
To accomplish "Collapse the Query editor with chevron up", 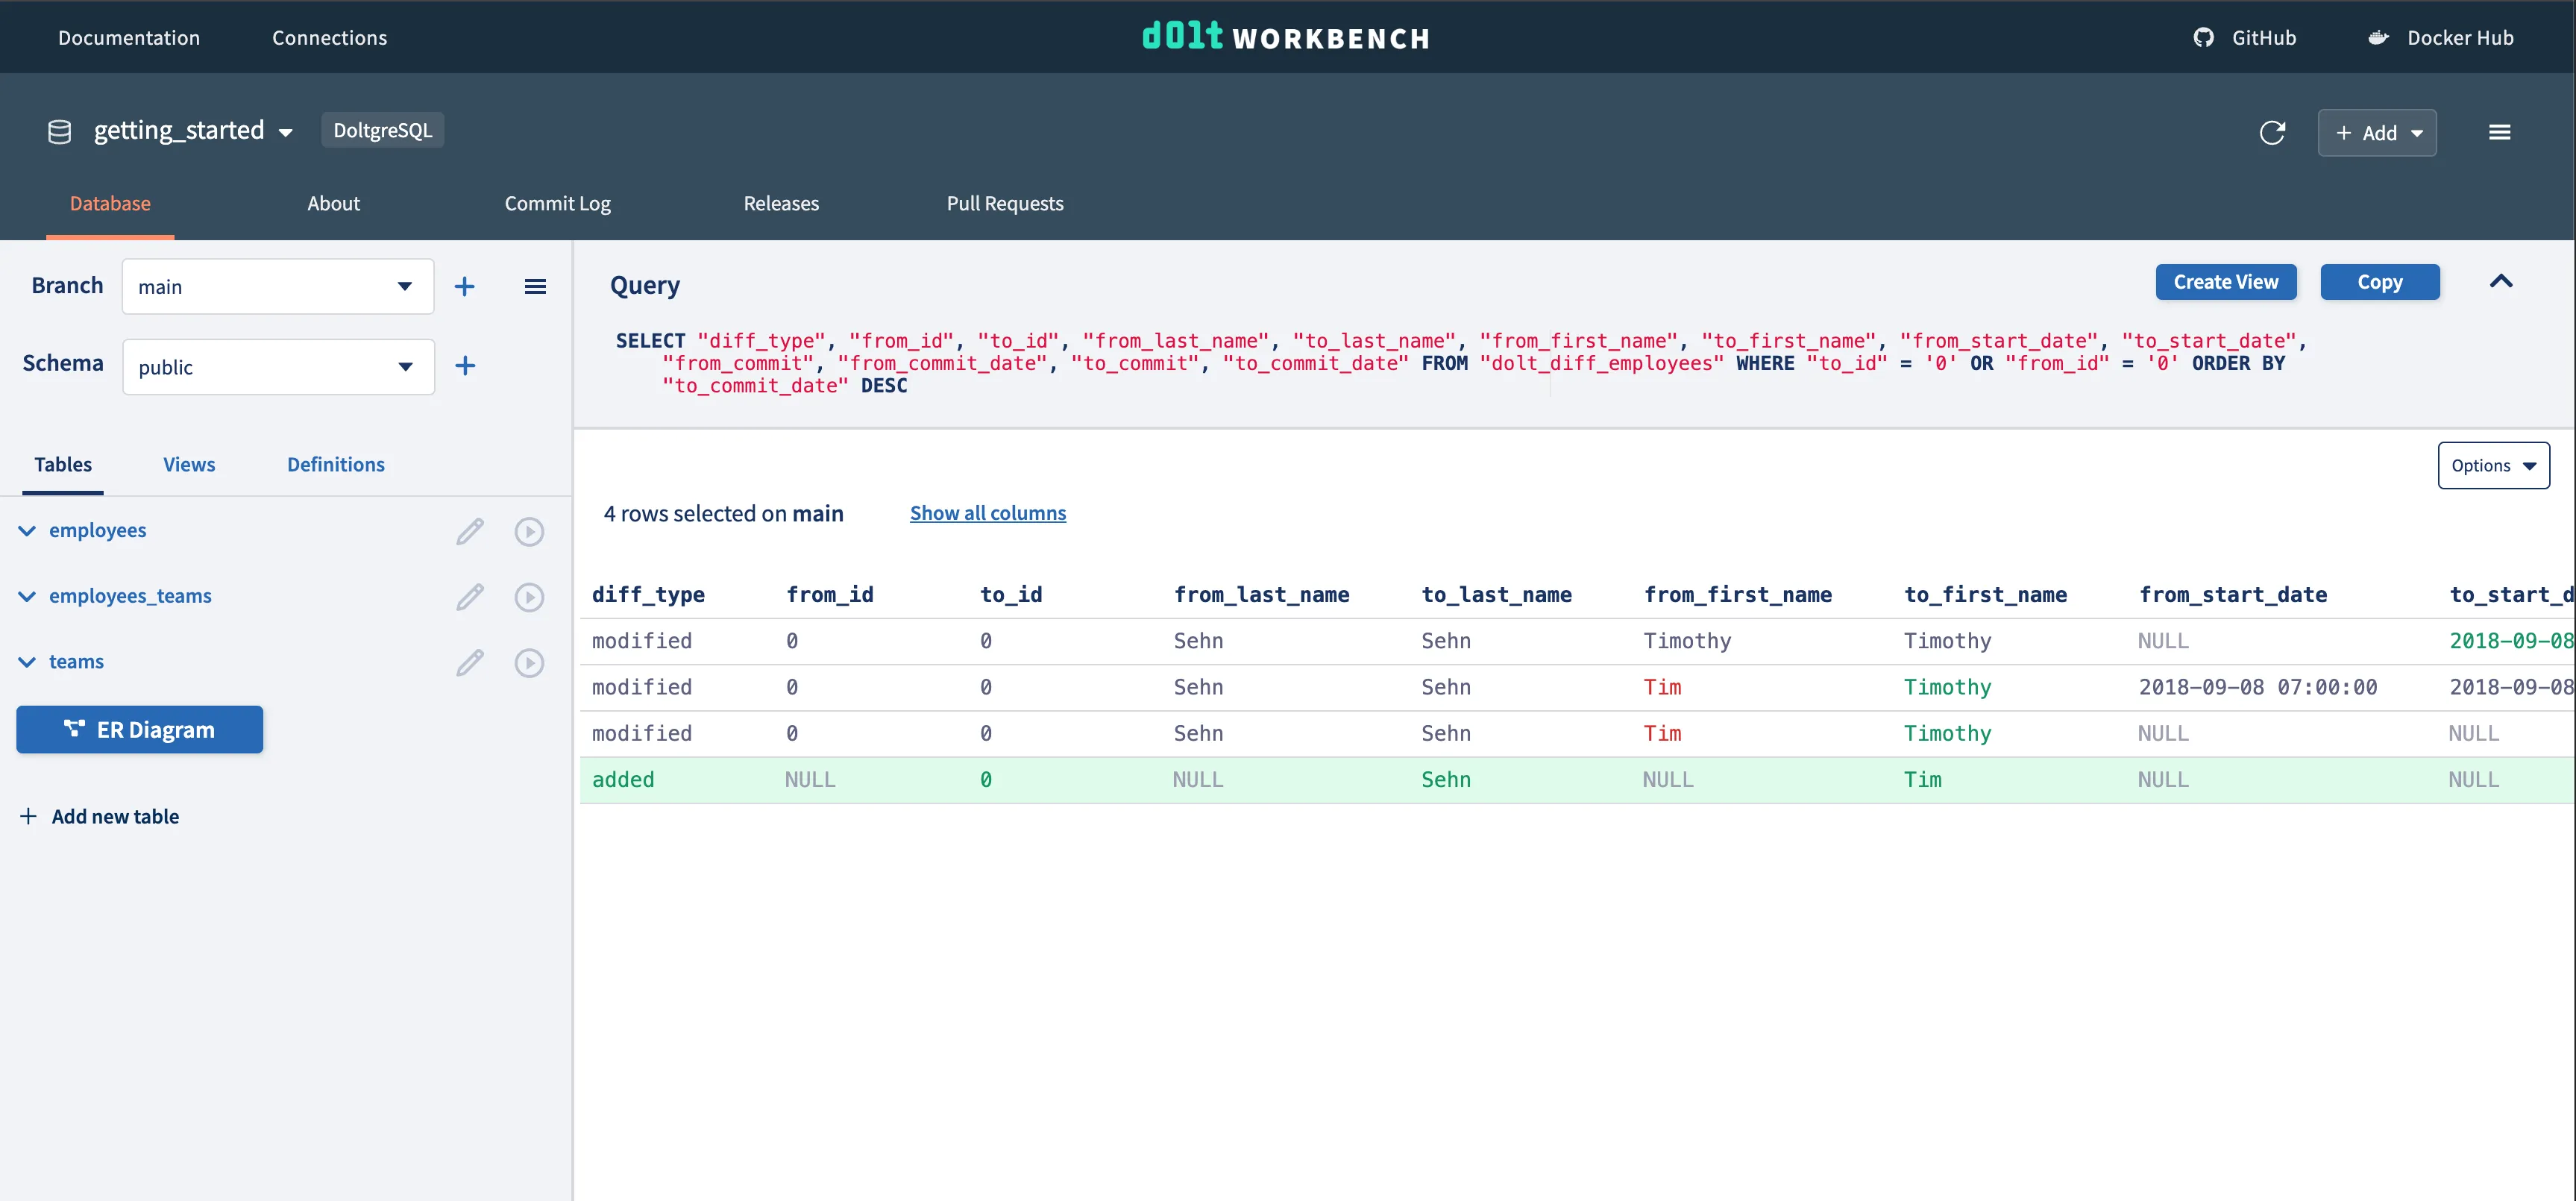I will (x=2500, y=282).
